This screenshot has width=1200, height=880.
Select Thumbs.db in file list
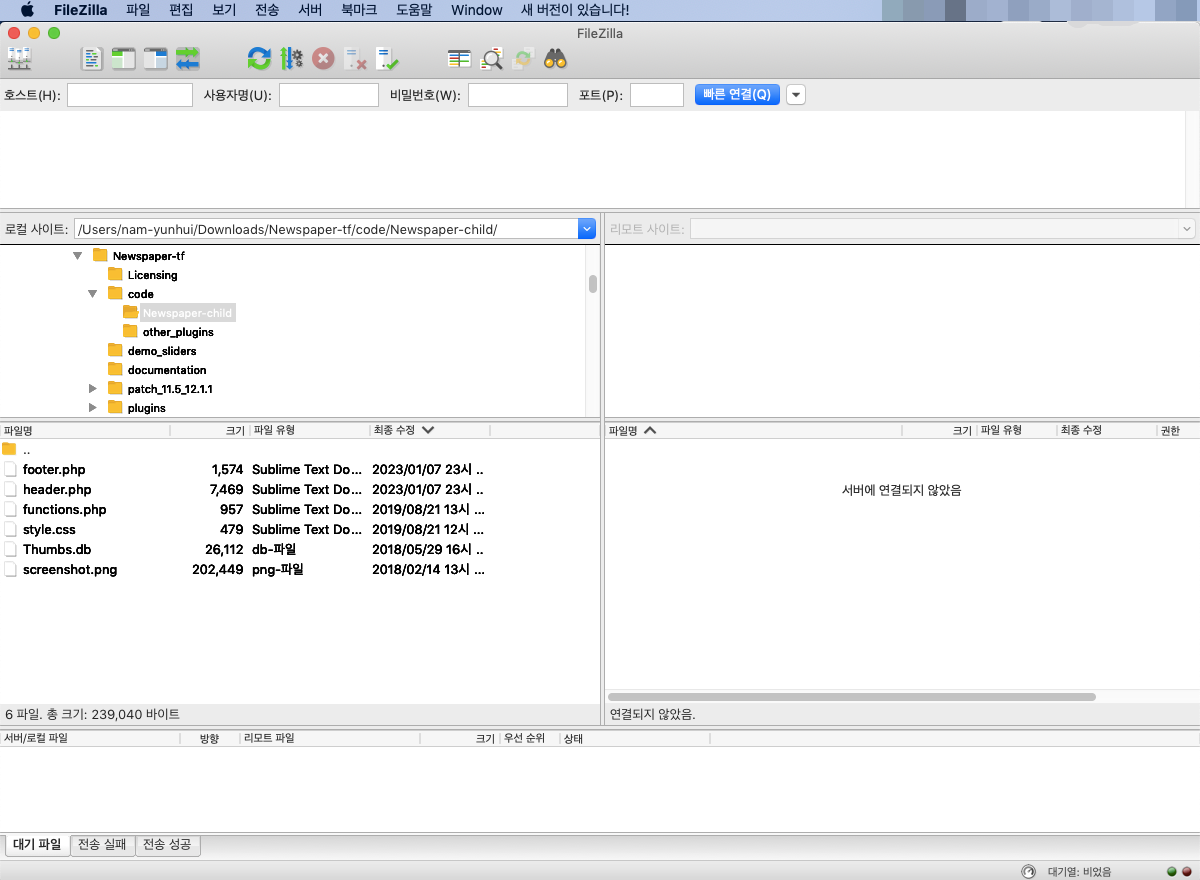click(x=57, y=549)
